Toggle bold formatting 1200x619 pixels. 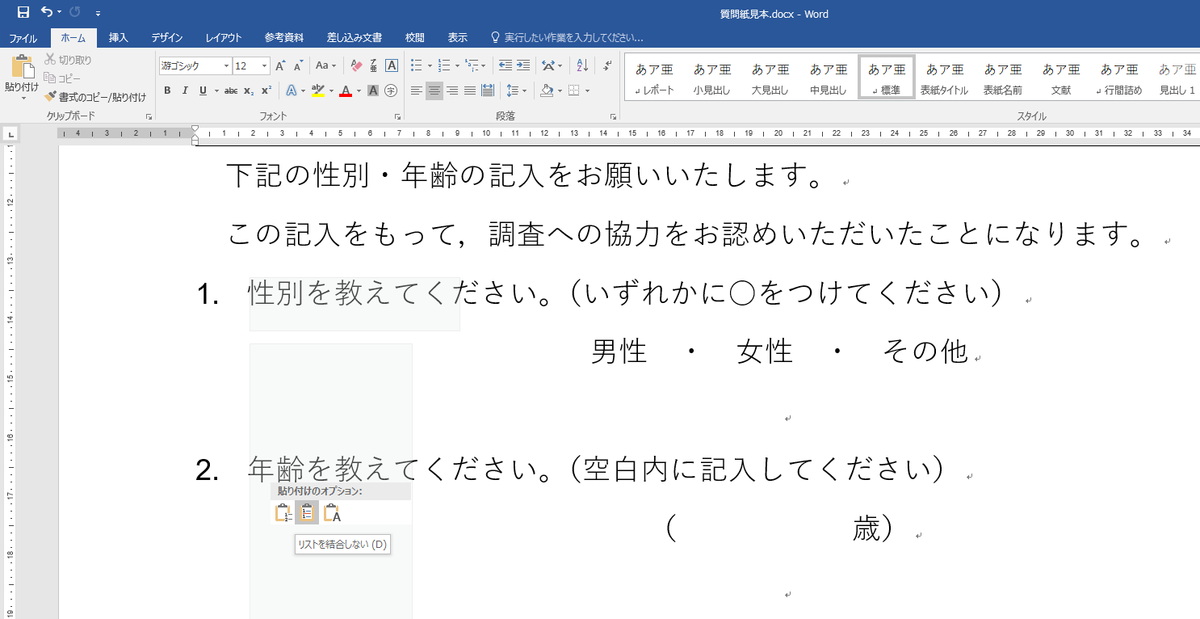click(x=167, y=90)
